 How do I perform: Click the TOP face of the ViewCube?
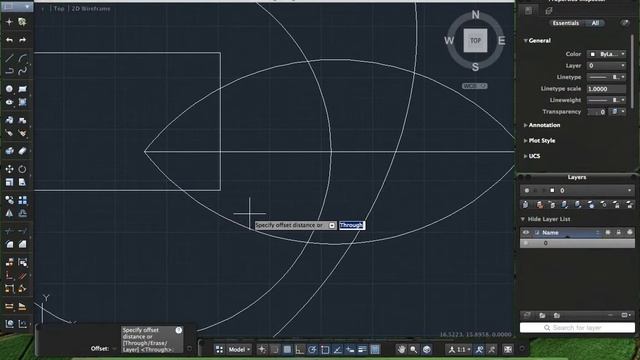(475, 40)
